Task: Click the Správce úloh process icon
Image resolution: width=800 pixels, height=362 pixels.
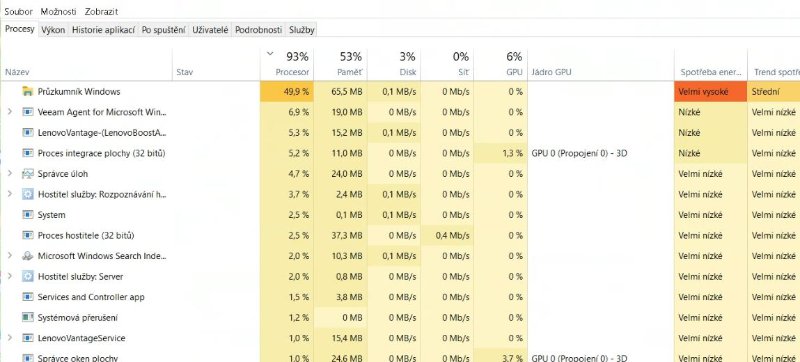Action: click(x=28, y=174)
